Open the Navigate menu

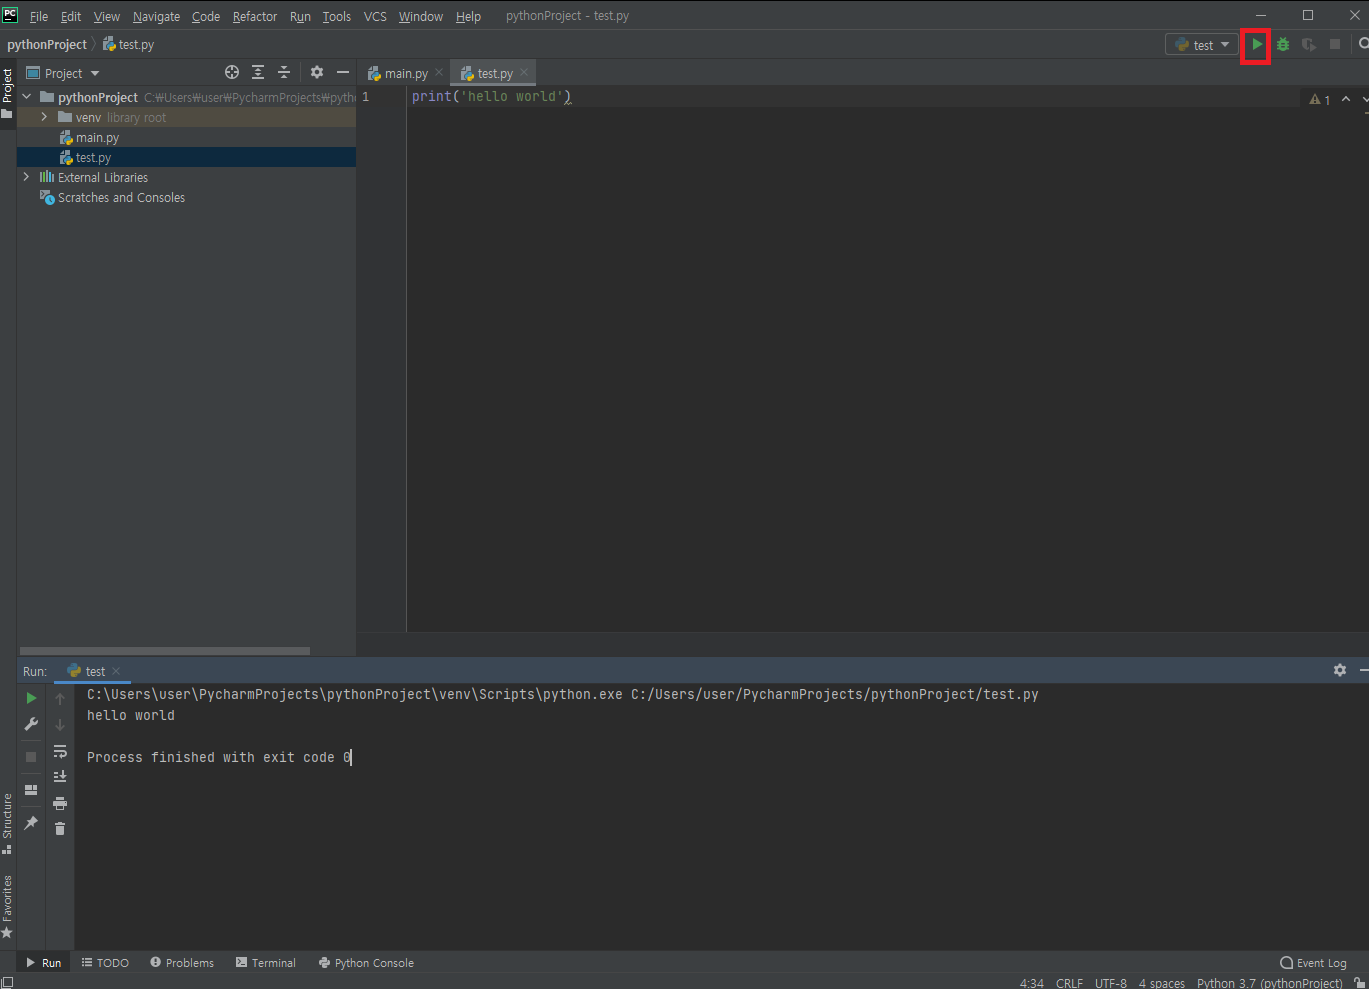(x=156, y=16)
